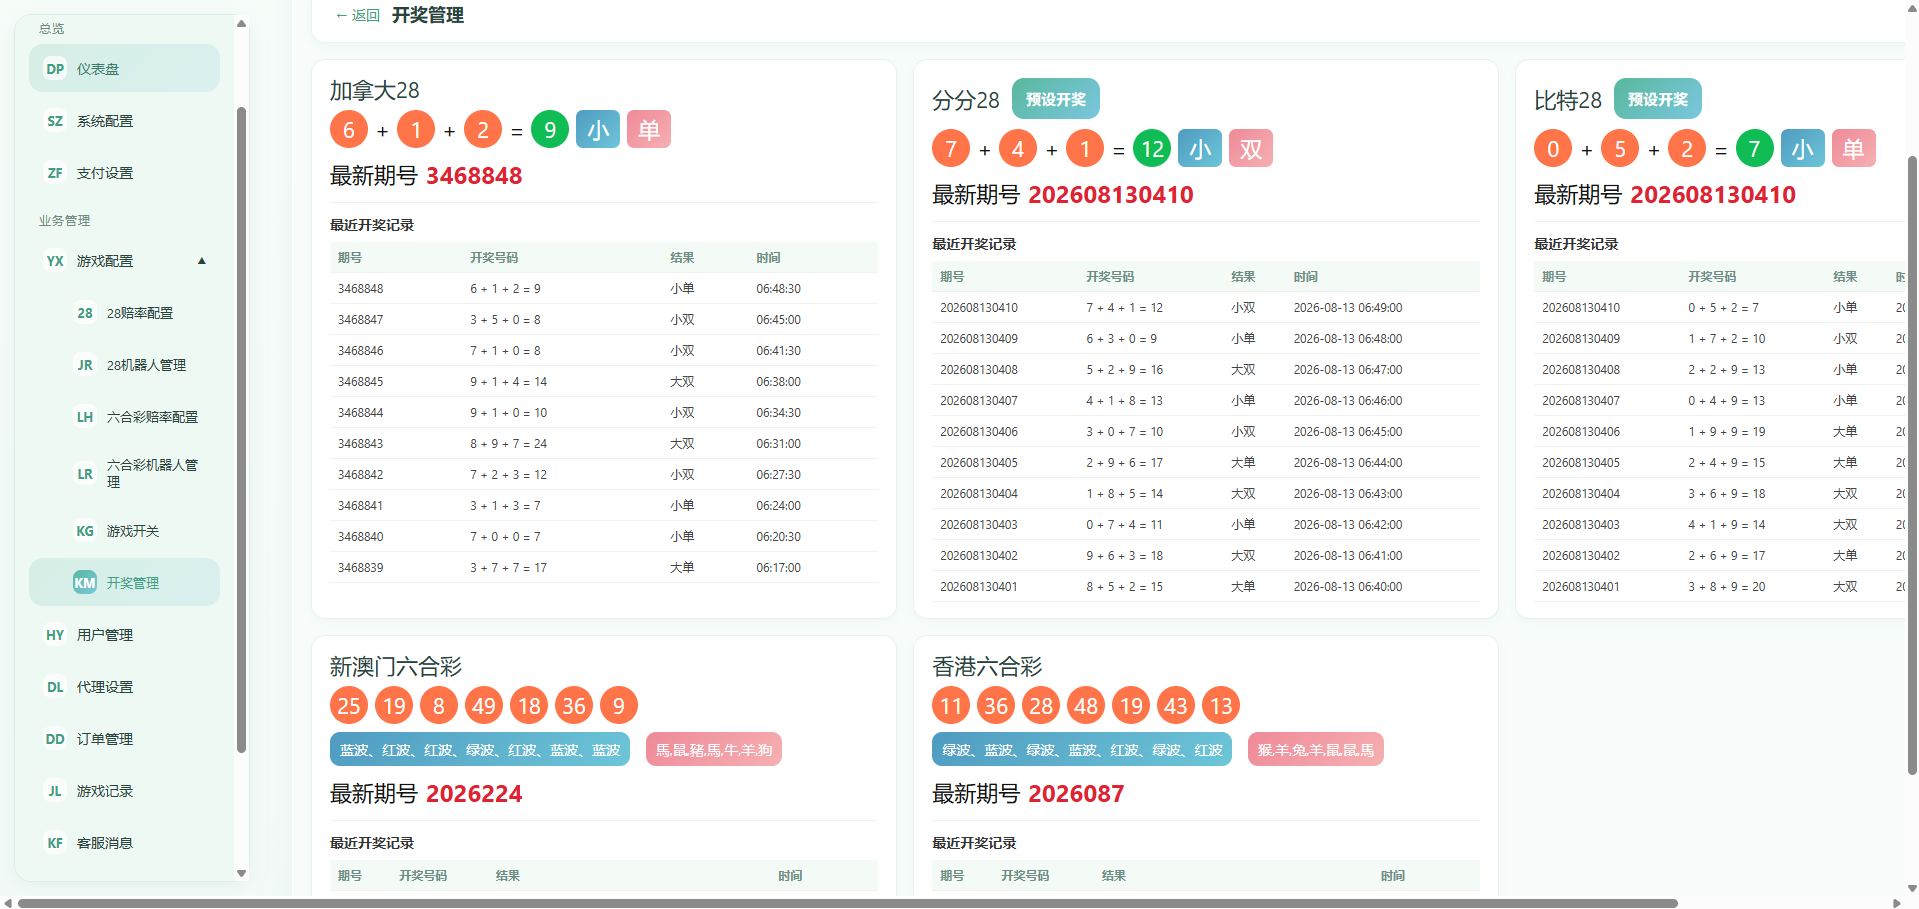Image resolution: width=1919 pixels, height=909 pixels.
Task: Open the 仪表盘 dashboard DP icon
Action: point(55,69)
